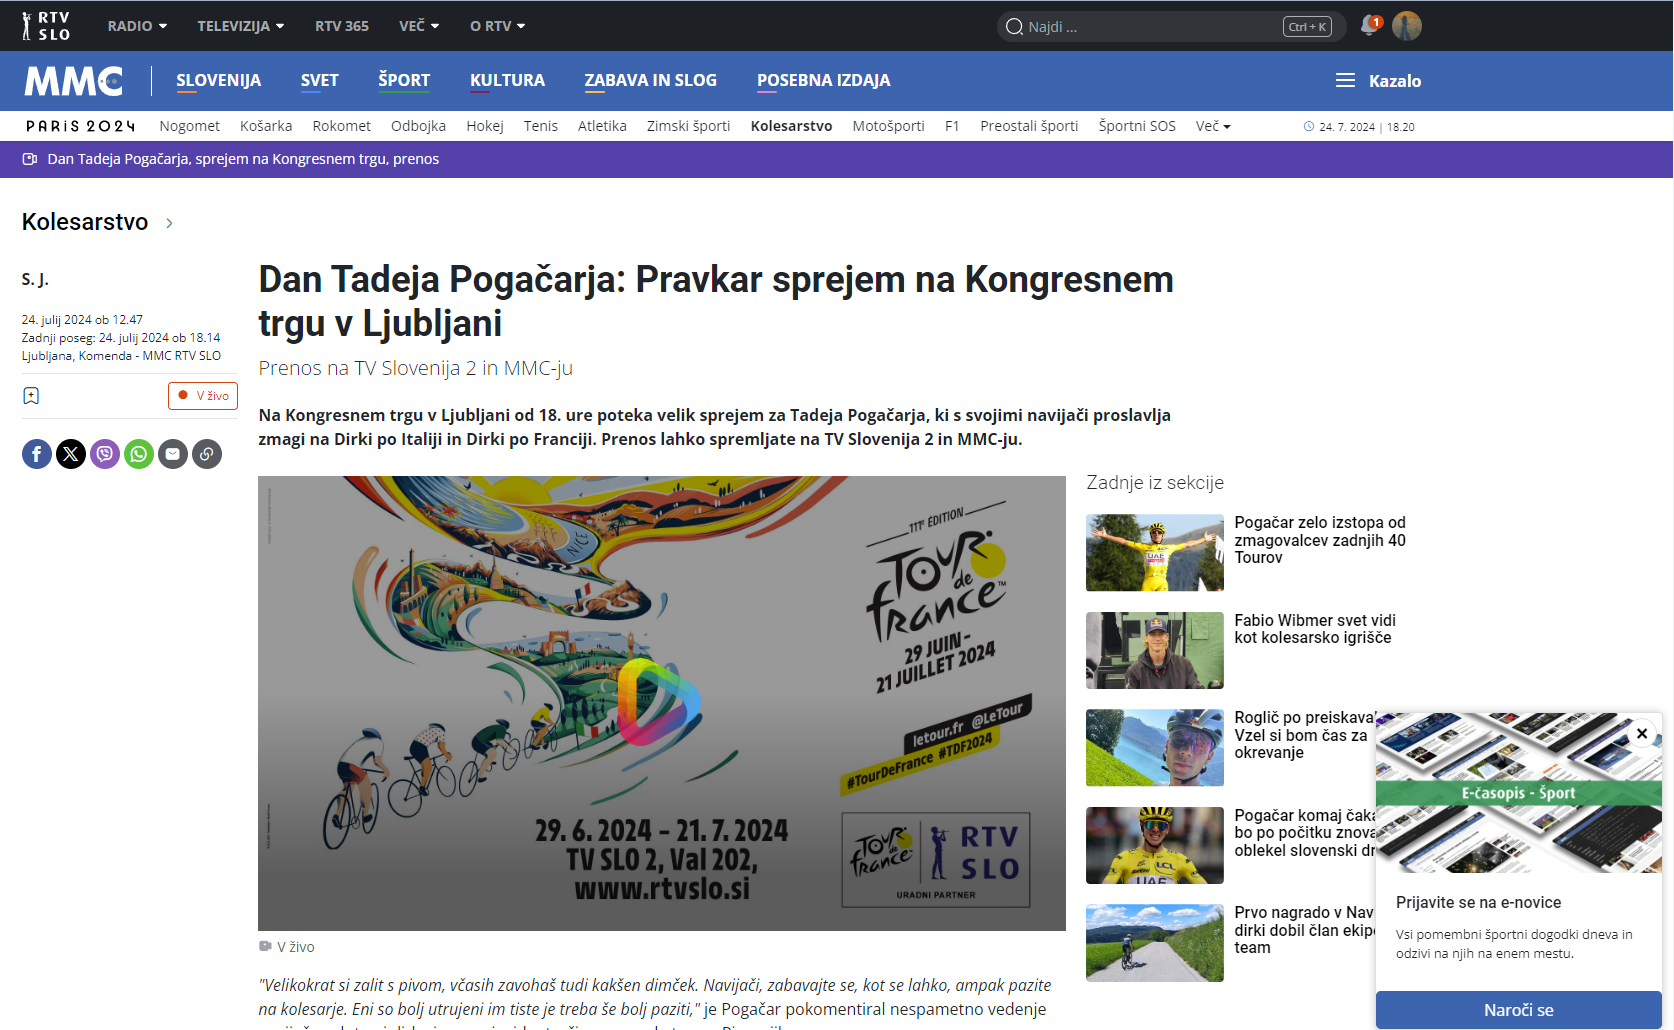Bookmark this article
This screenshot has height=1030, width=1674.
point(31,396)
